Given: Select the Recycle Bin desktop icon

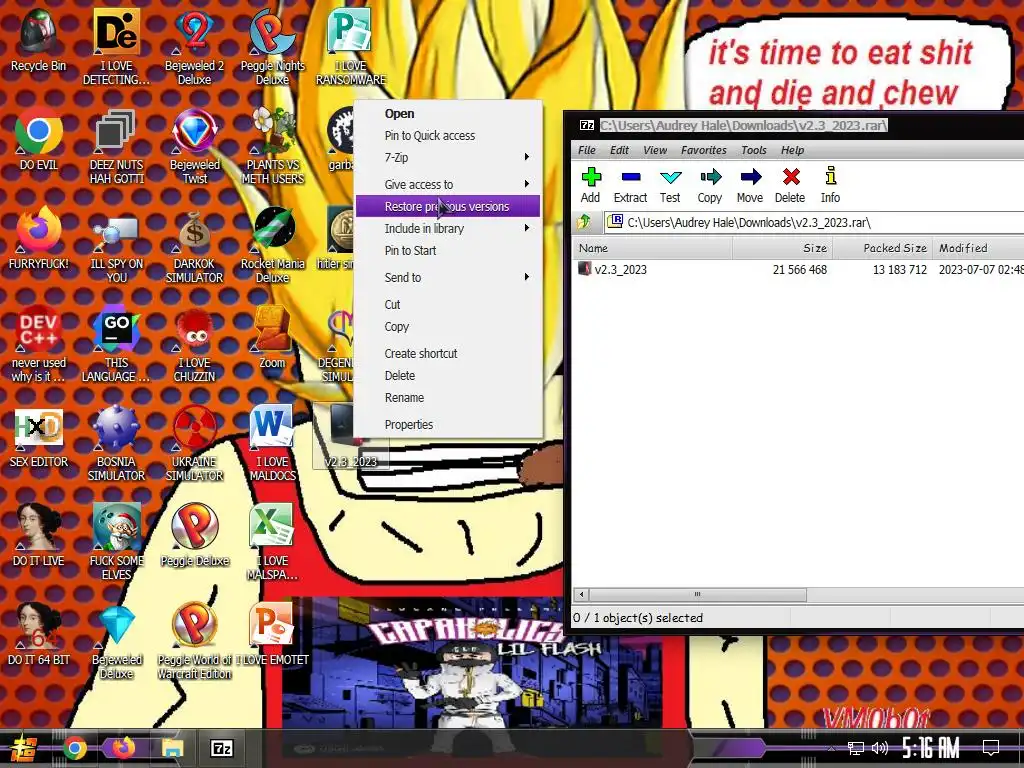Looking at the screenshot, I should click(x=38, y=40).
